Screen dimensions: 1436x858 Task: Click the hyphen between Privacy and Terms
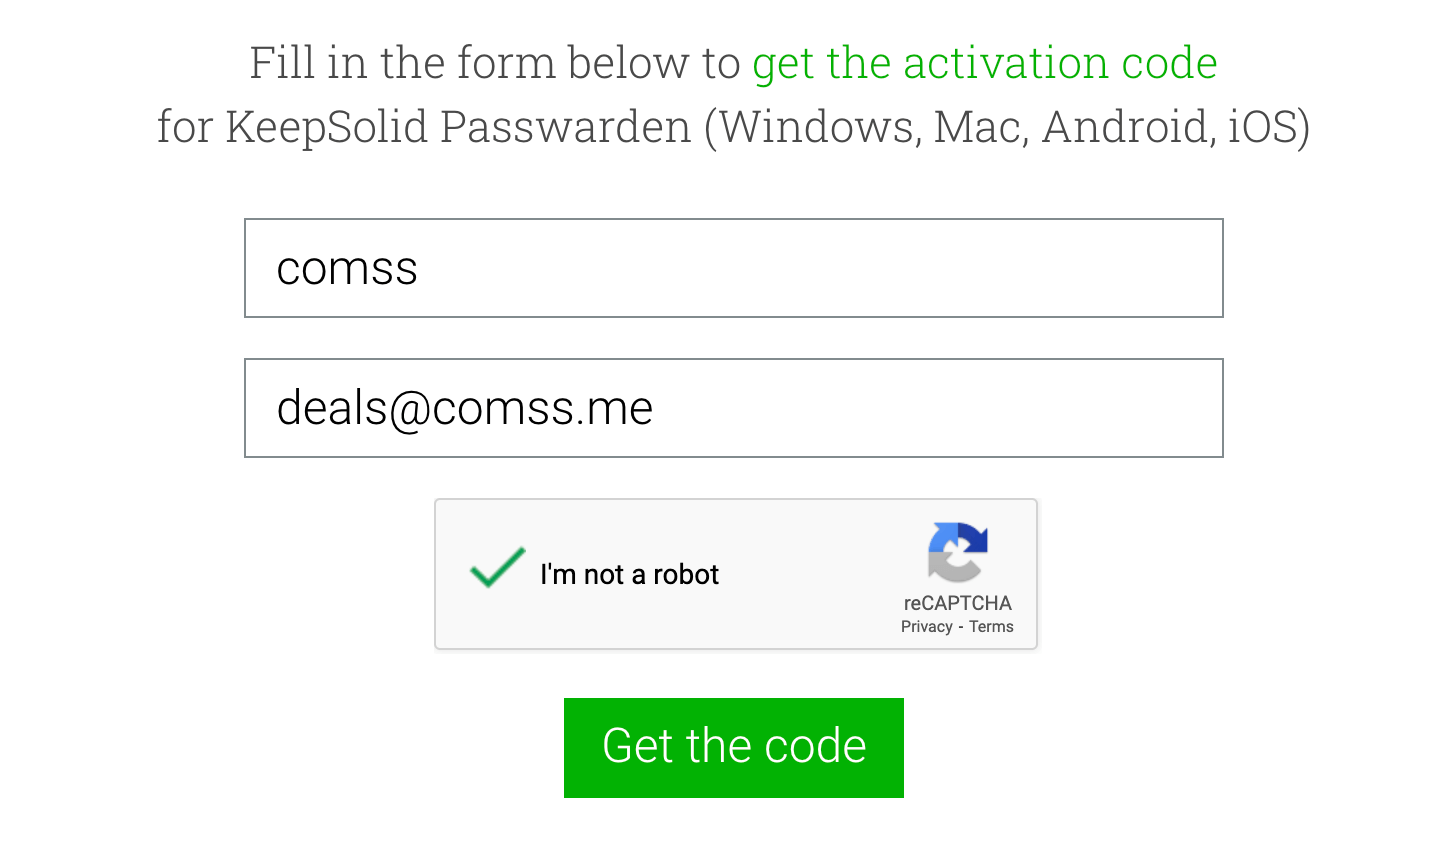click(961, 627)
